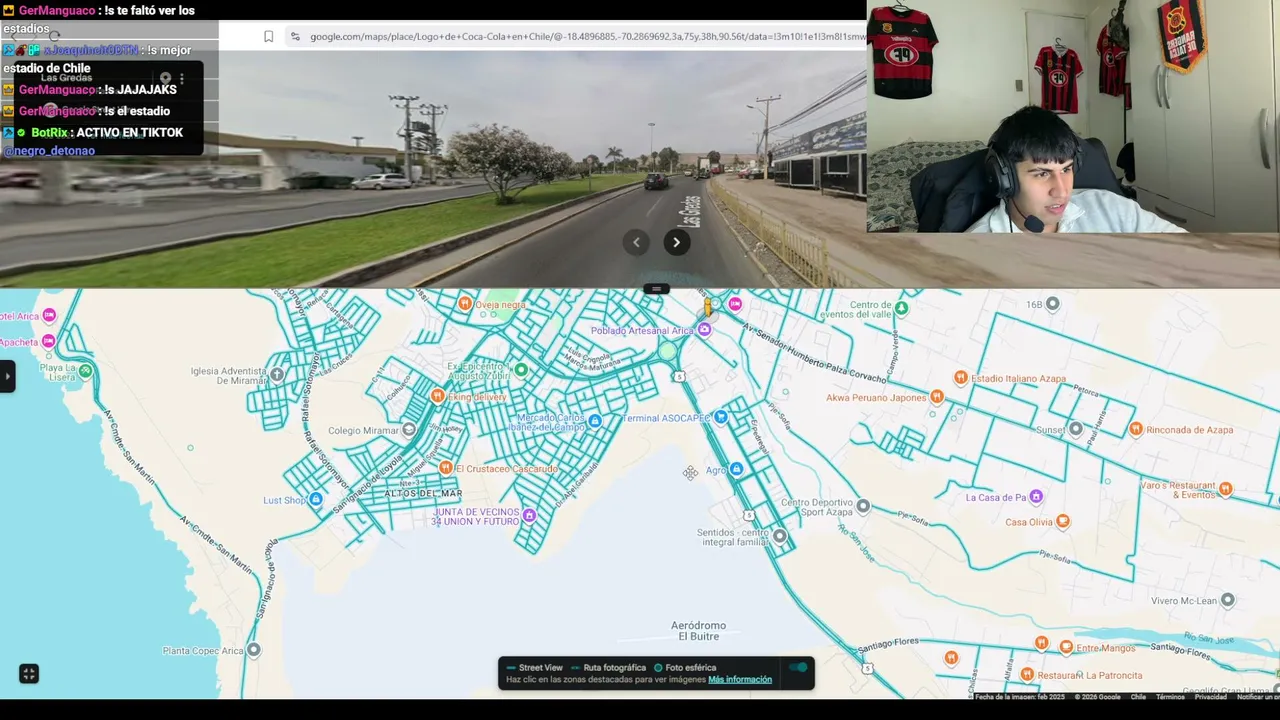Open the Sentidos centro integral familiar marker
This screenshot has width=1280, height=720.
780,537
